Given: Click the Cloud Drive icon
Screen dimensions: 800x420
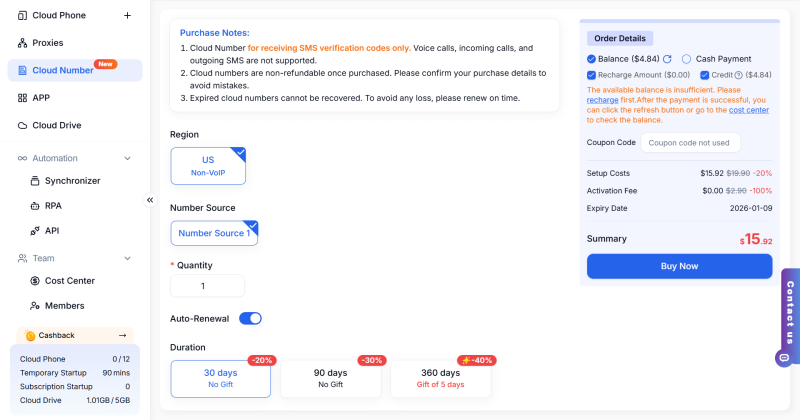Looking at the screenshot, I should pyautogui.click(x=22, y=125).
